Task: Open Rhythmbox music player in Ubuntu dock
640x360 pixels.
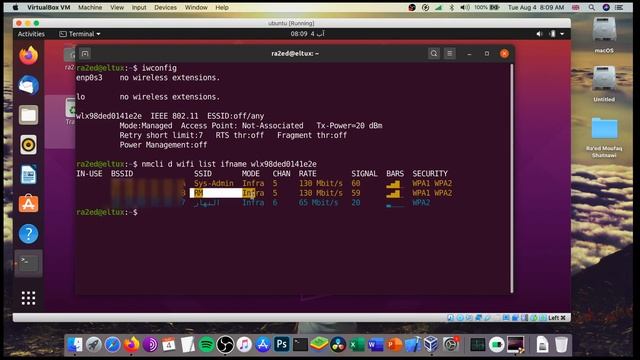Action: point(28,145)
